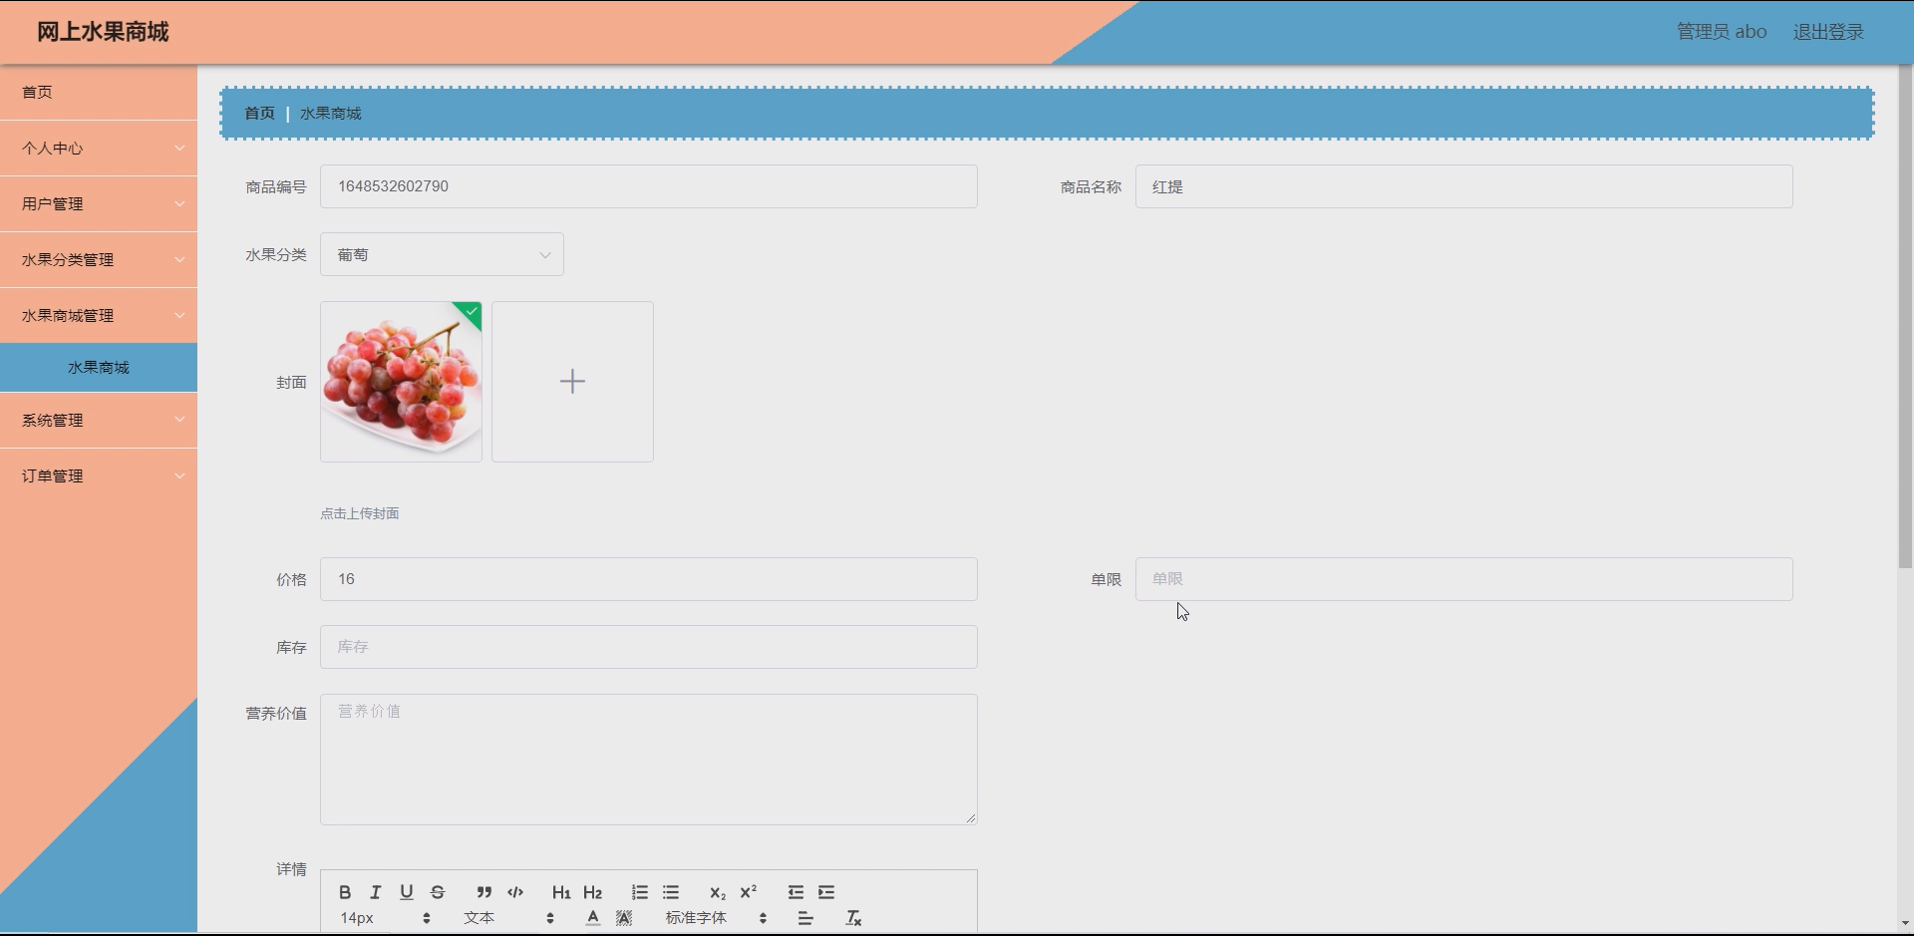The height and width of the screenshot is (936, 1914).
Task: Click the scrollbar down arrow
Action: 1905,924
